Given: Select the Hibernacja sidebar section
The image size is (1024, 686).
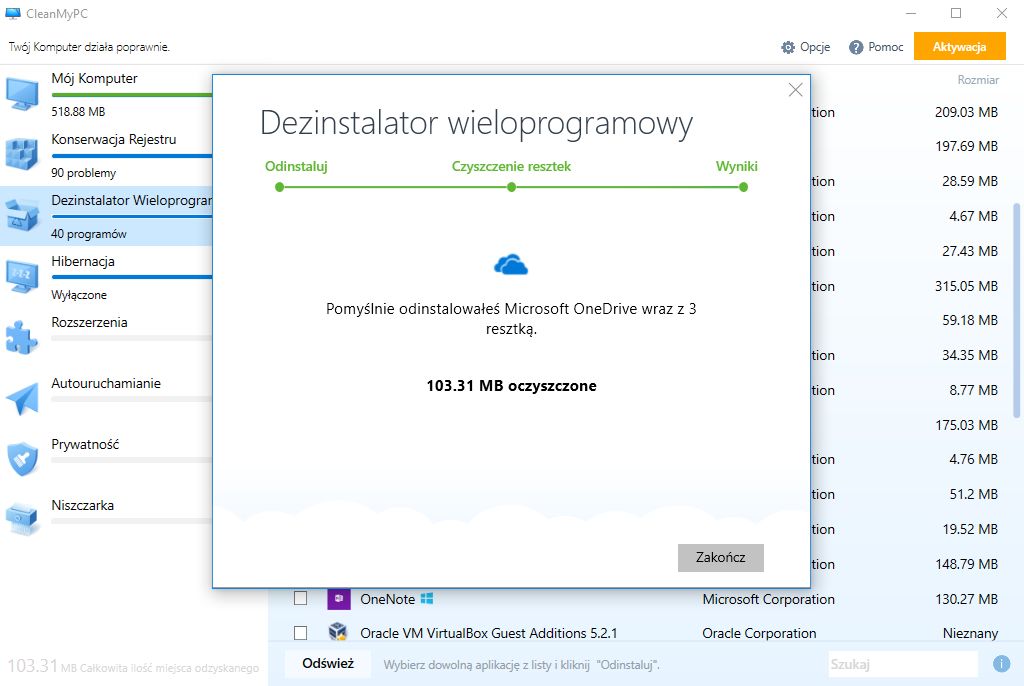Looking at the screenshot, I should point(106,277).
